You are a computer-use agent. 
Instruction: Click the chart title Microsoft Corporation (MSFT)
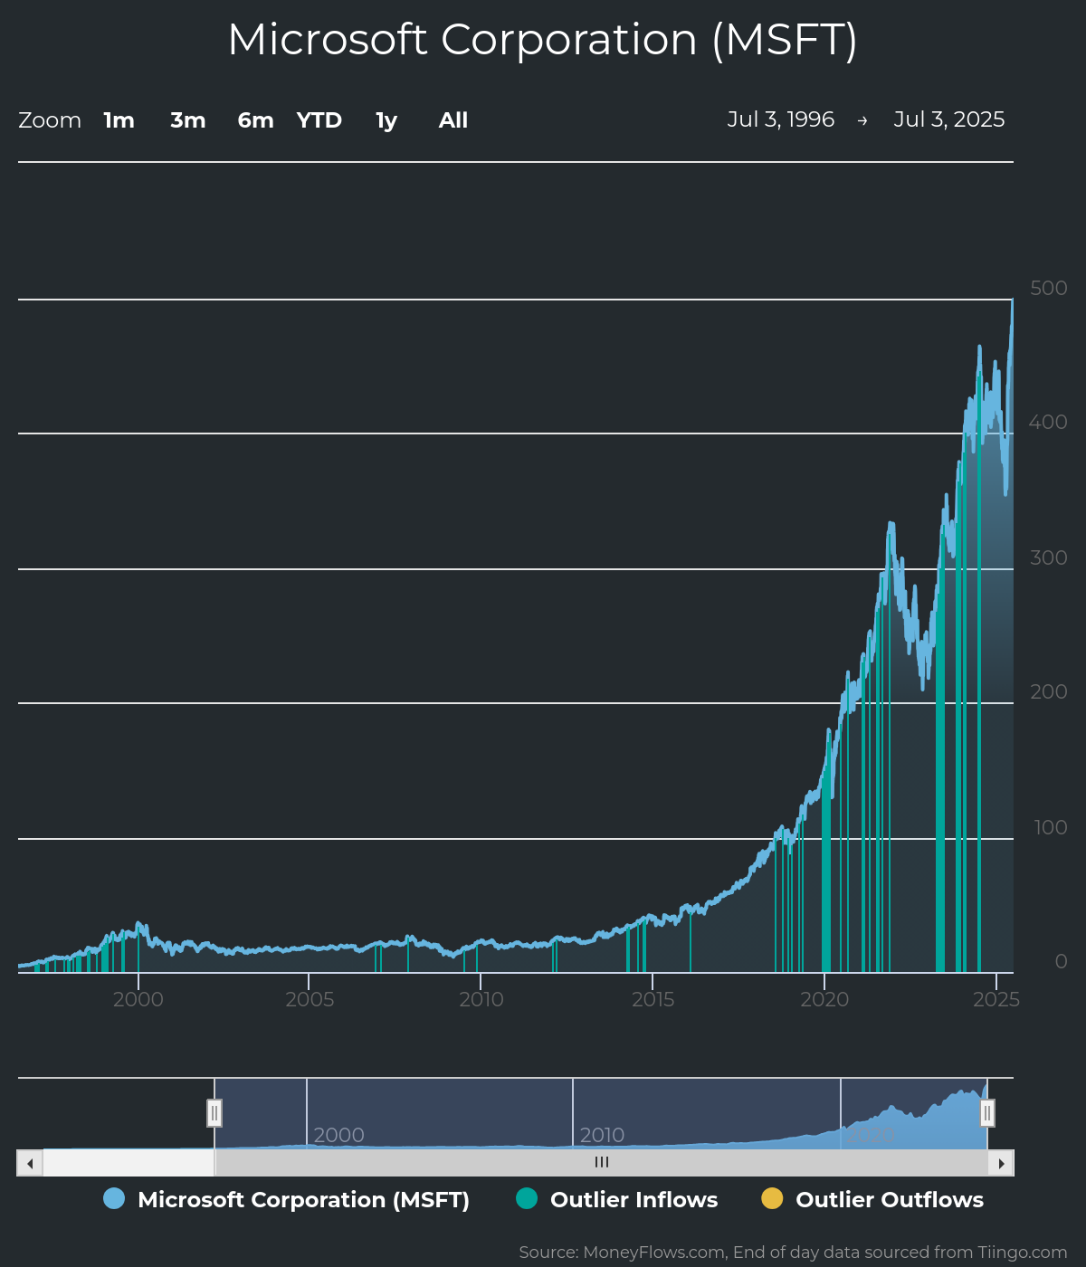click(x=543, y=40)
